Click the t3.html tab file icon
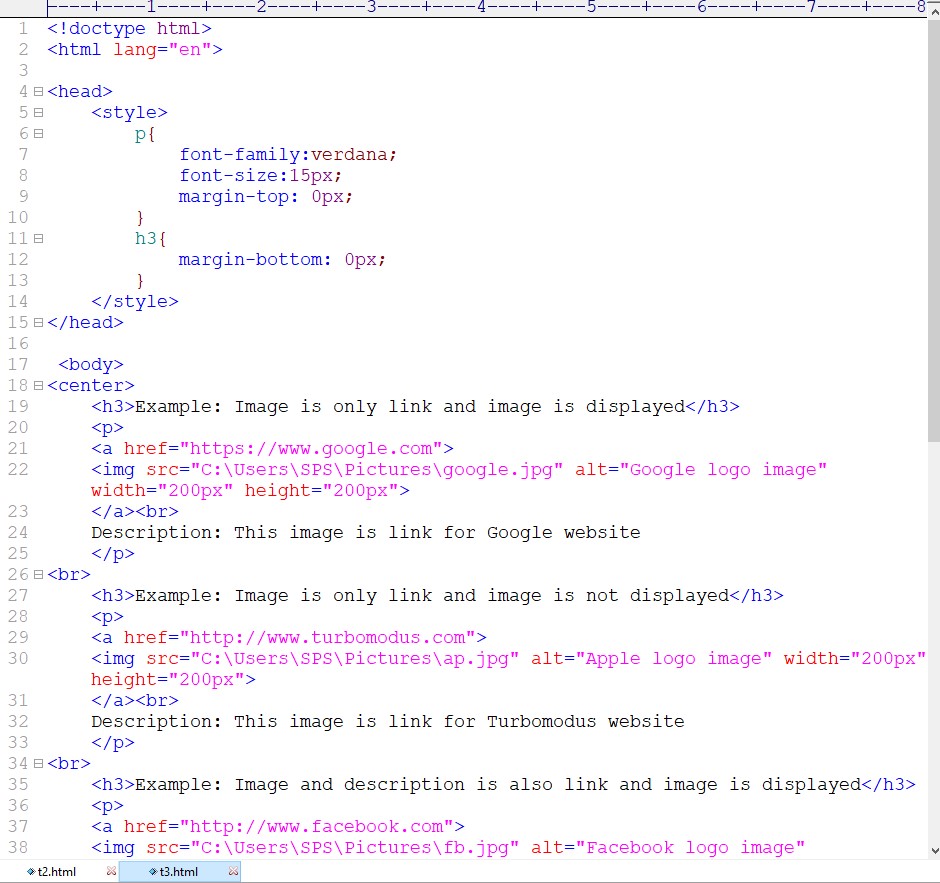The width and height of the screenshot is (940, 883). click(153, 872)
